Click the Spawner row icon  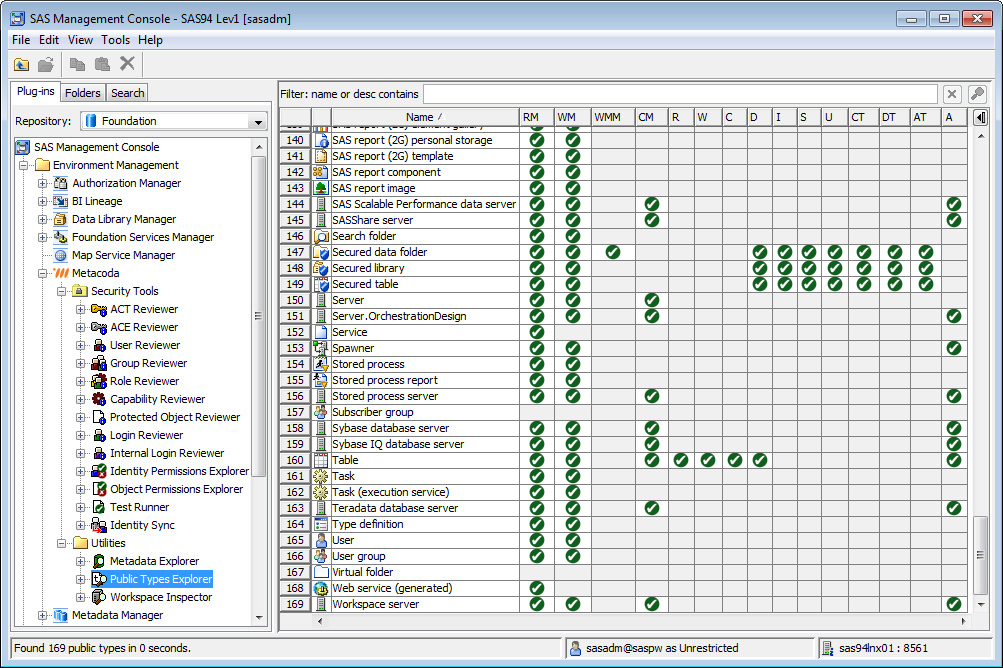[320, 348]
